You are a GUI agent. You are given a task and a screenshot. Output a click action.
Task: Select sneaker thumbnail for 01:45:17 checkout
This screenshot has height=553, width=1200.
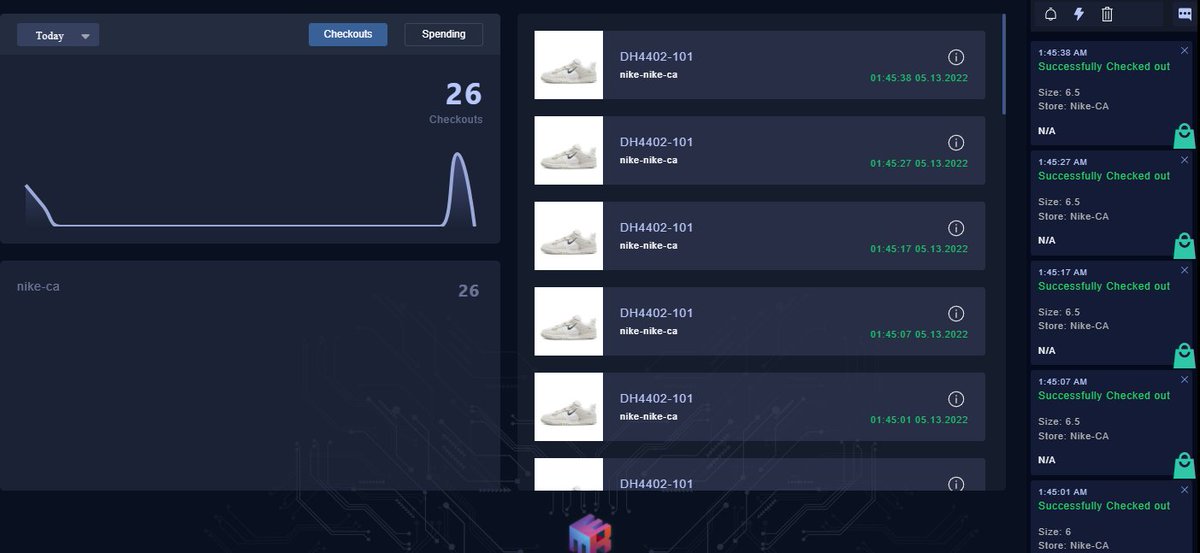coord(569,236)
